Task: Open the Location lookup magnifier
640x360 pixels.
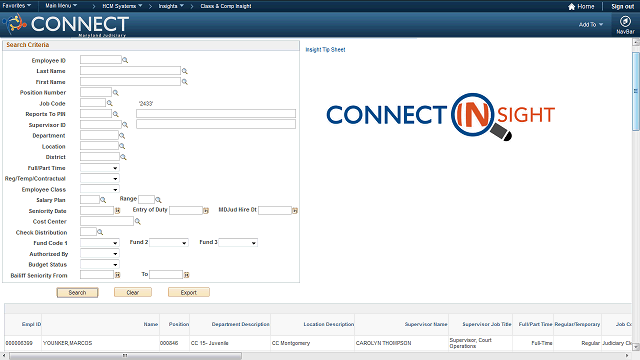Action: coord(122,147)
